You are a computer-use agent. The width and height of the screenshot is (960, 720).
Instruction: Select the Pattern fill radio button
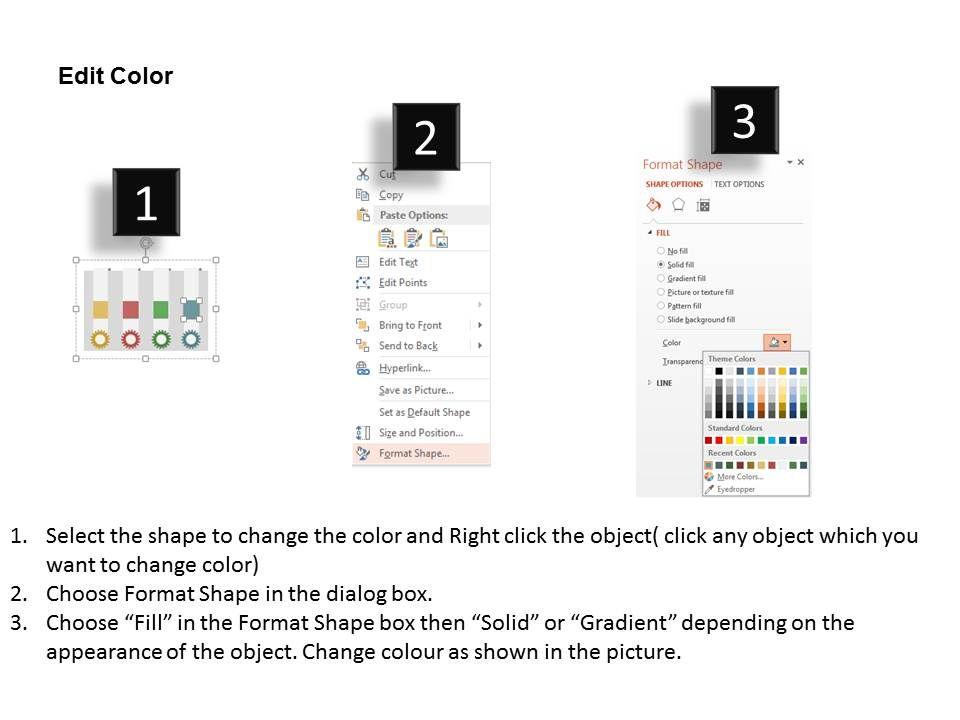pyautogui.click(x=661, y=306)
